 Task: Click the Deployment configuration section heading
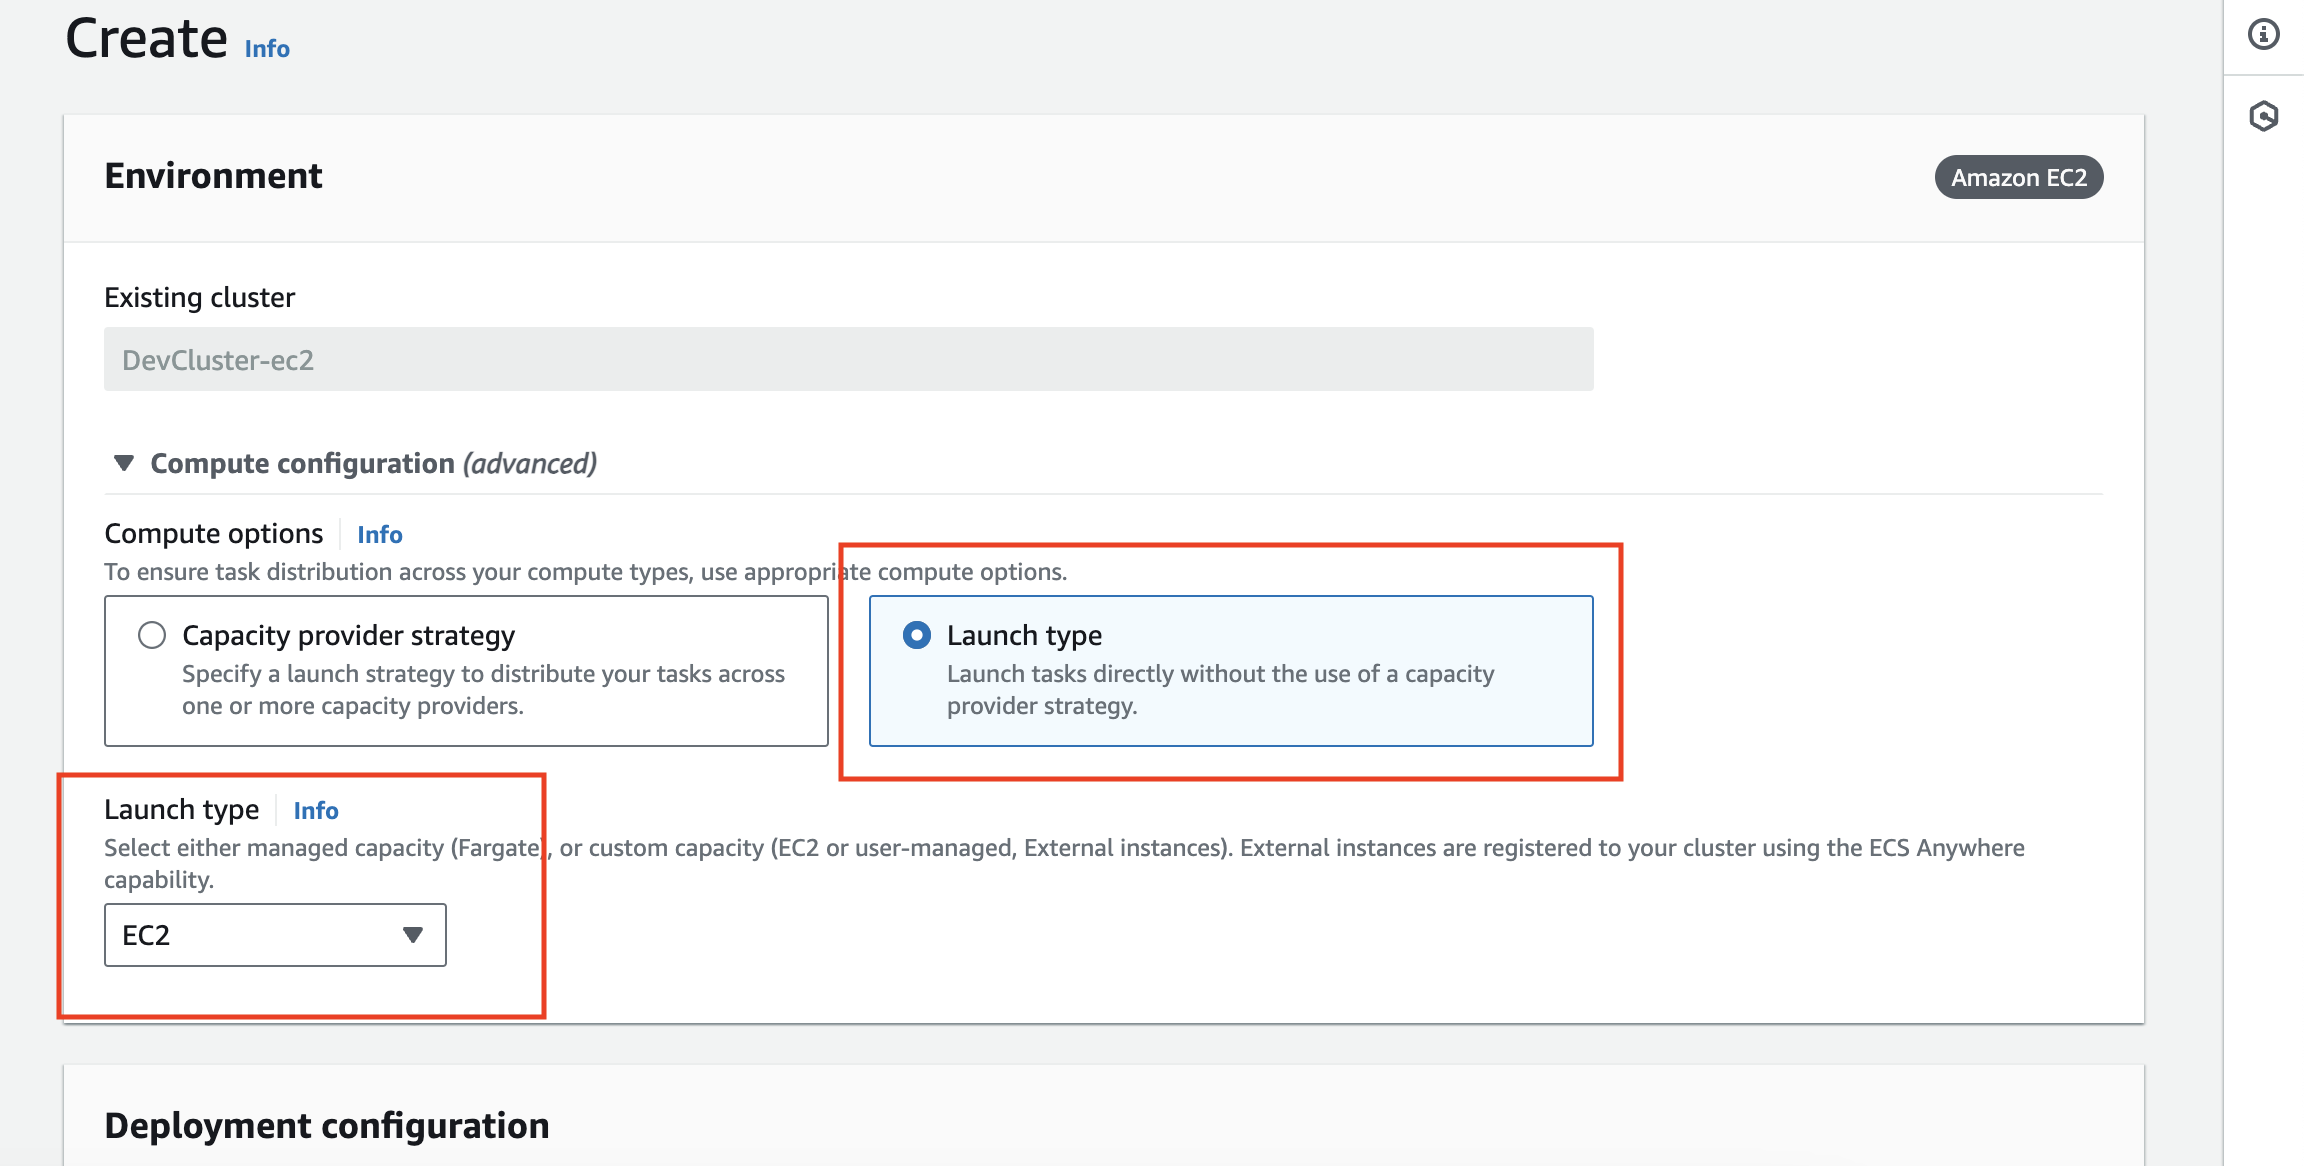click(x=326, y=1125)
